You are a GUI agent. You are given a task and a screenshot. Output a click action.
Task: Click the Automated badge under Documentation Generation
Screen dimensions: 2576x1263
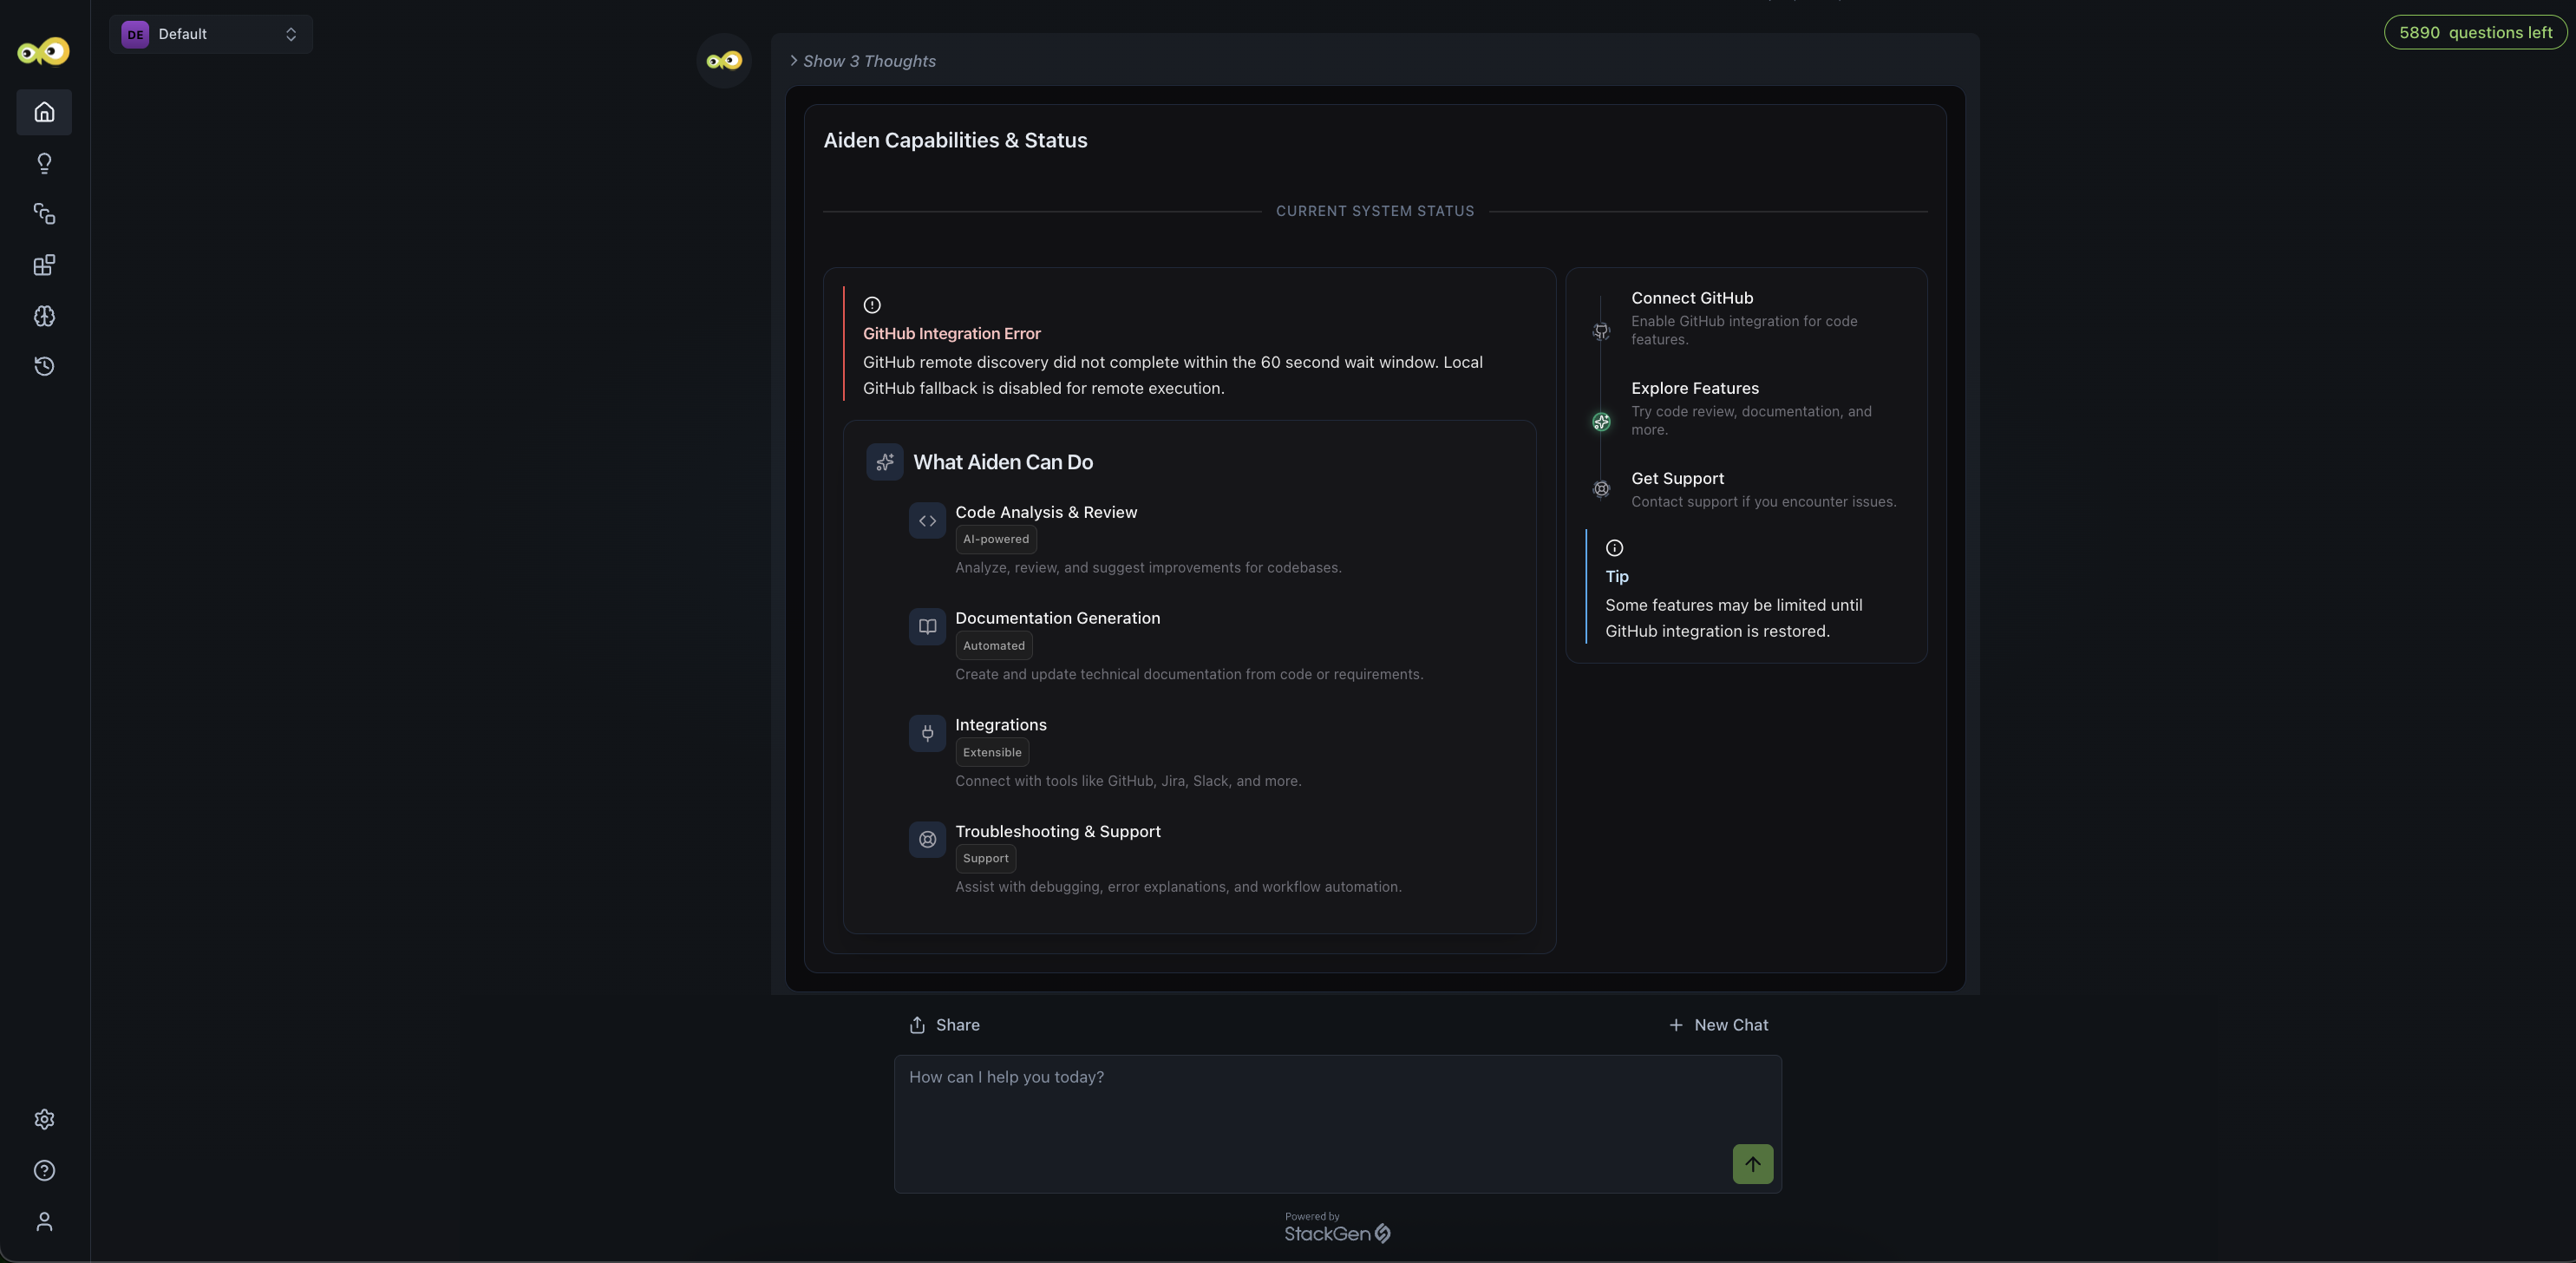coord(993,645)
